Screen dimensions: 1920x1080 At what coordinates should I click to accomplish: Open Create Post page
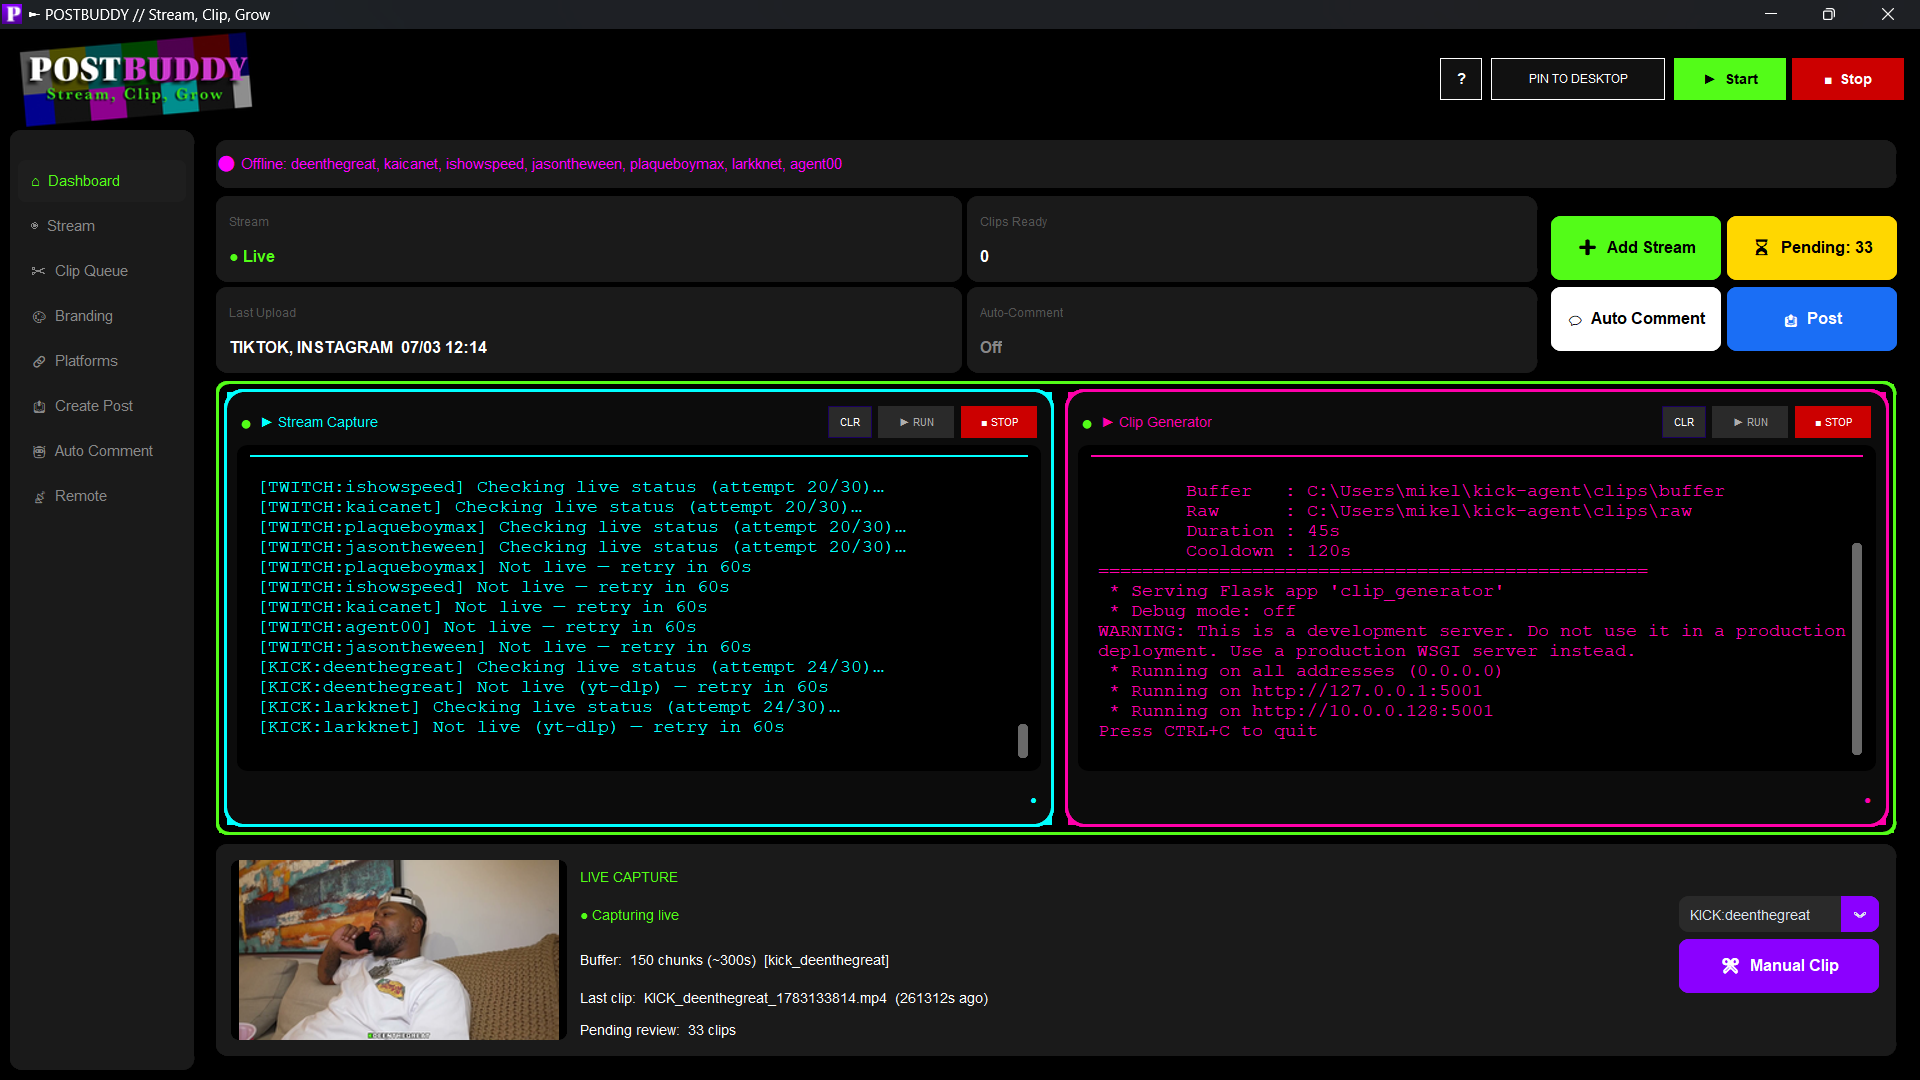[102, 406]
